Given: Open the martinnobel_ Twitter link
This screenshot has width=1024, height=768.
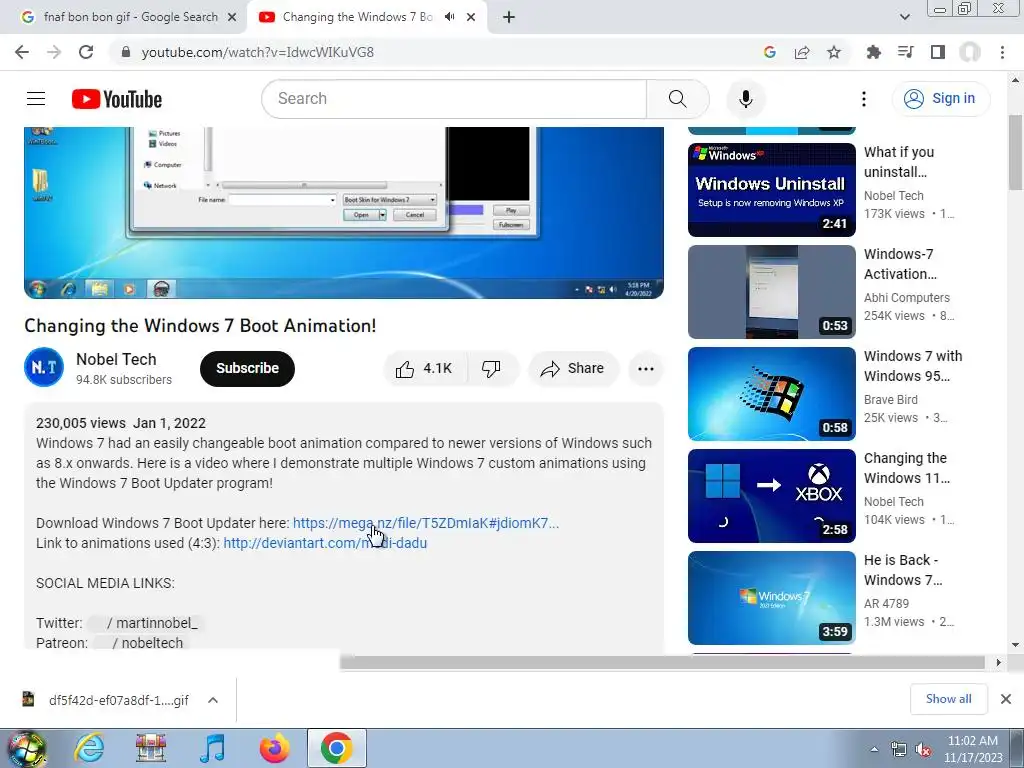Looking at the screenshot, I should (x=144, y=623).
